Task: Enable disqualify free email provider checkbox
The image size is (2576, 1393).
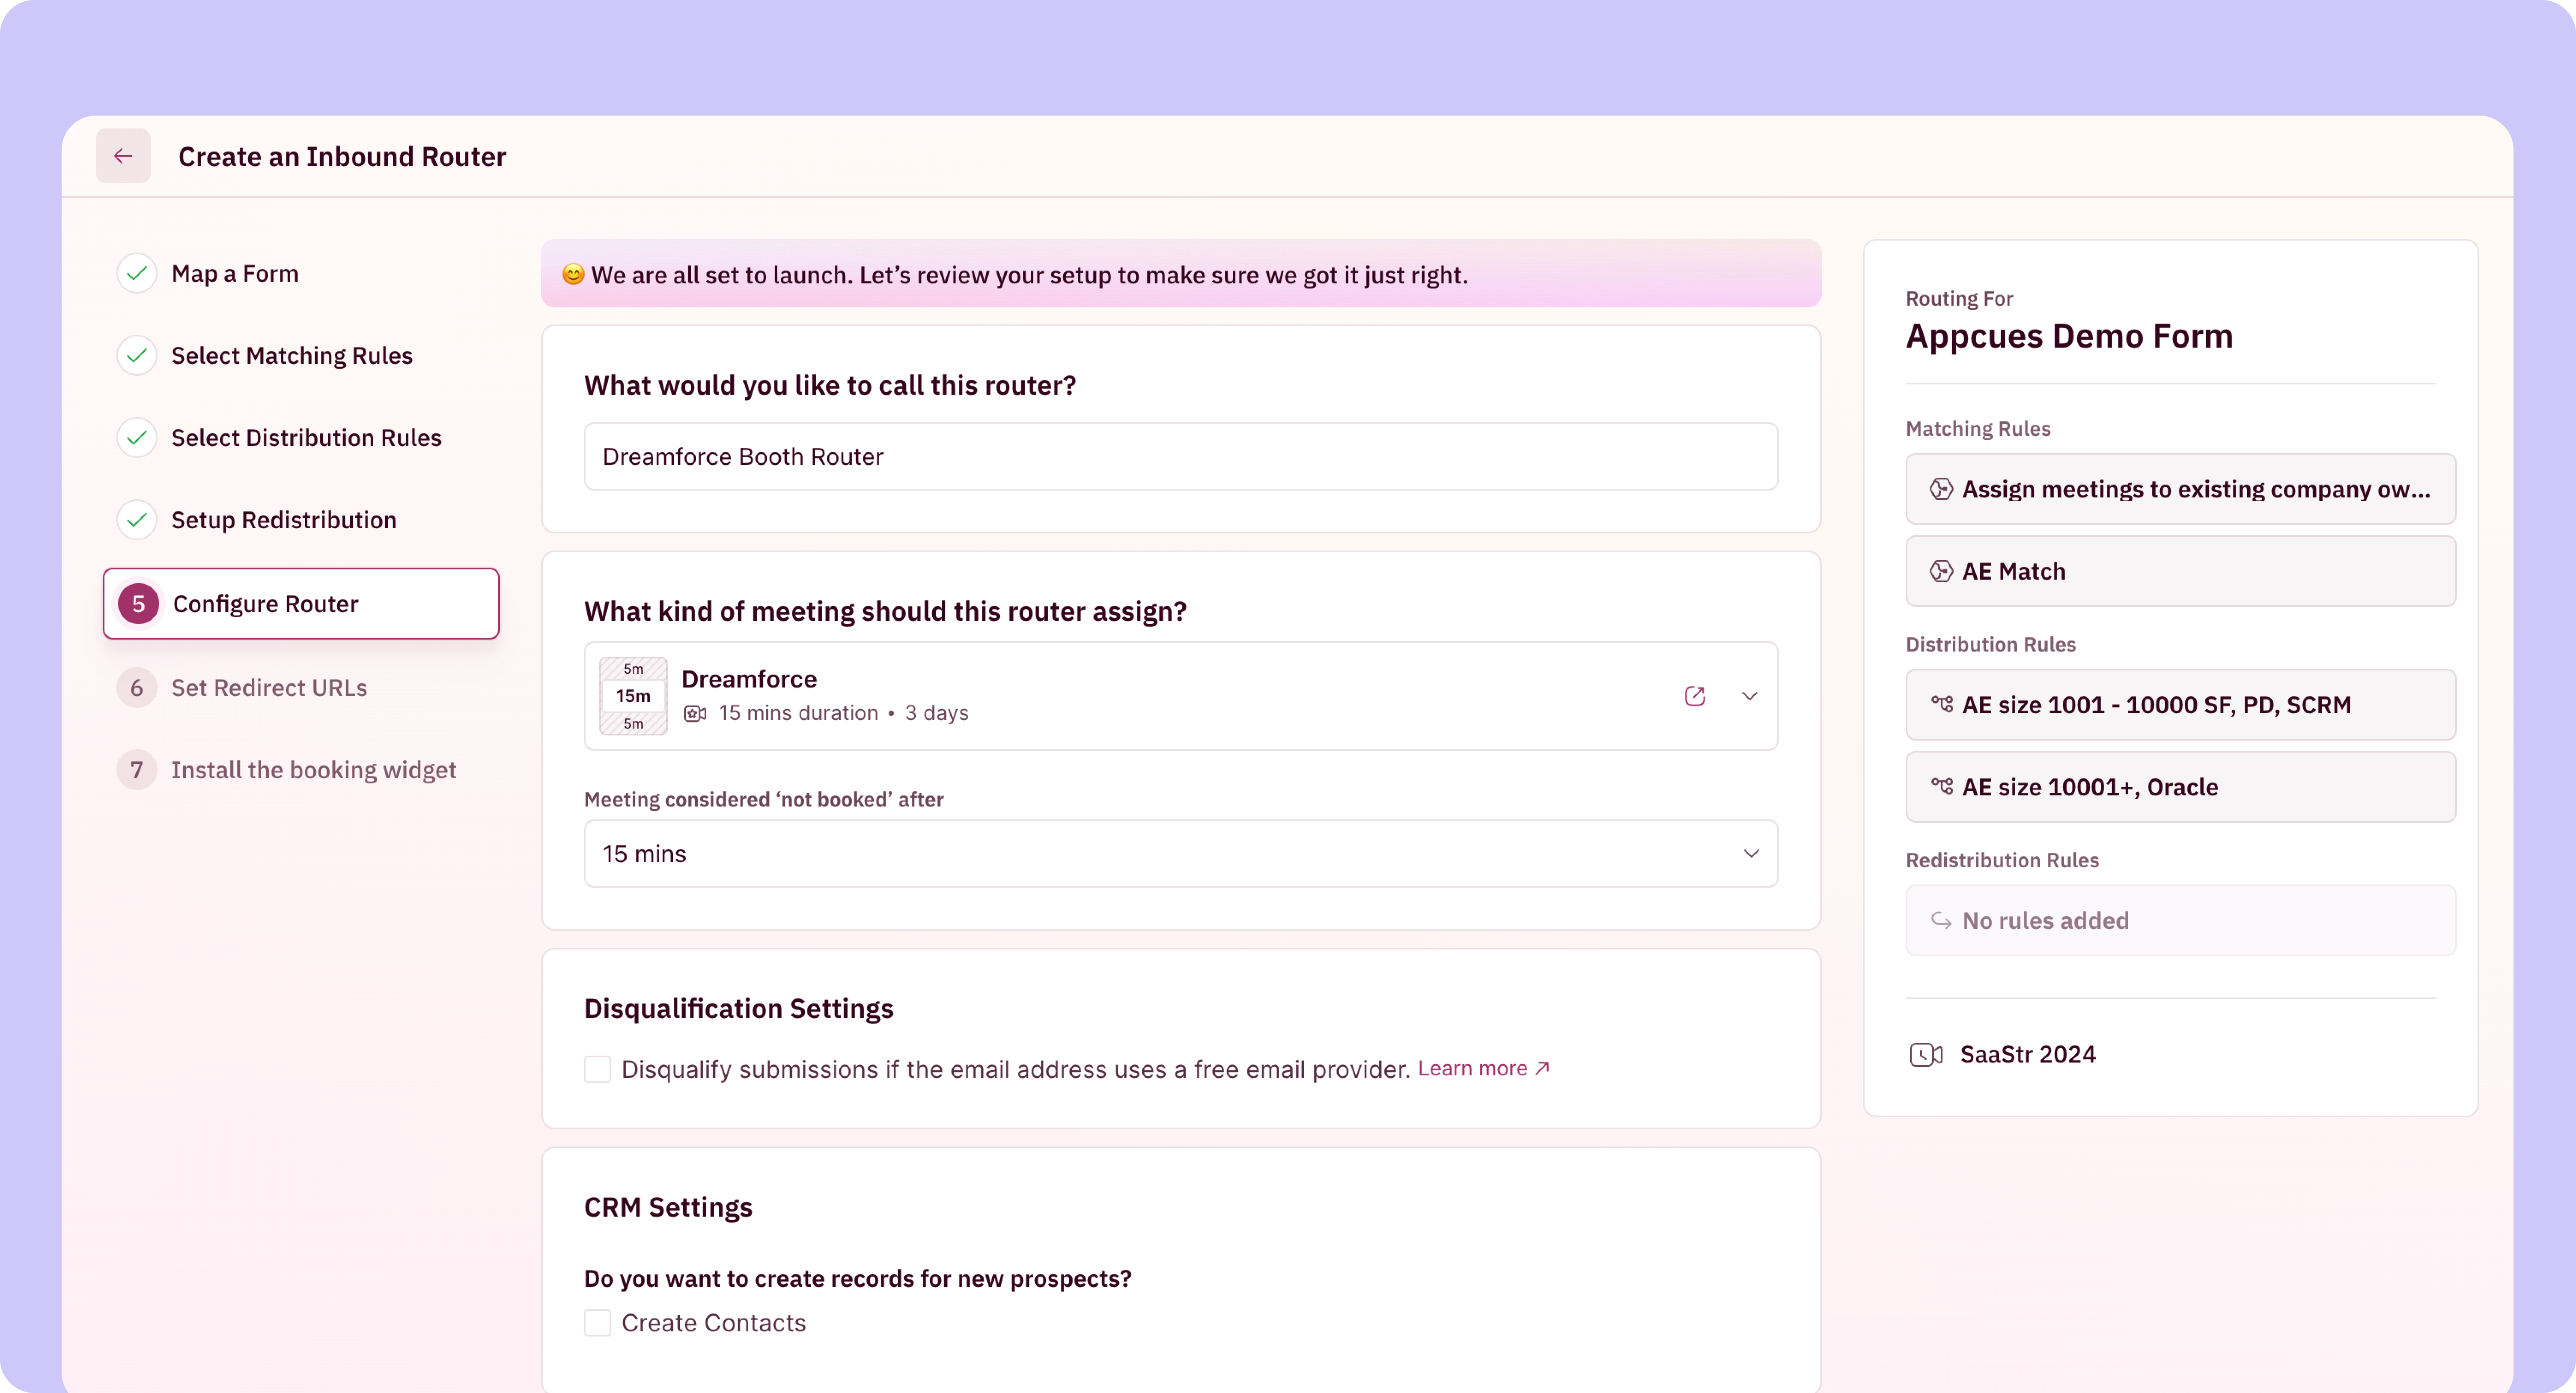Action: tap(597, 1069)
